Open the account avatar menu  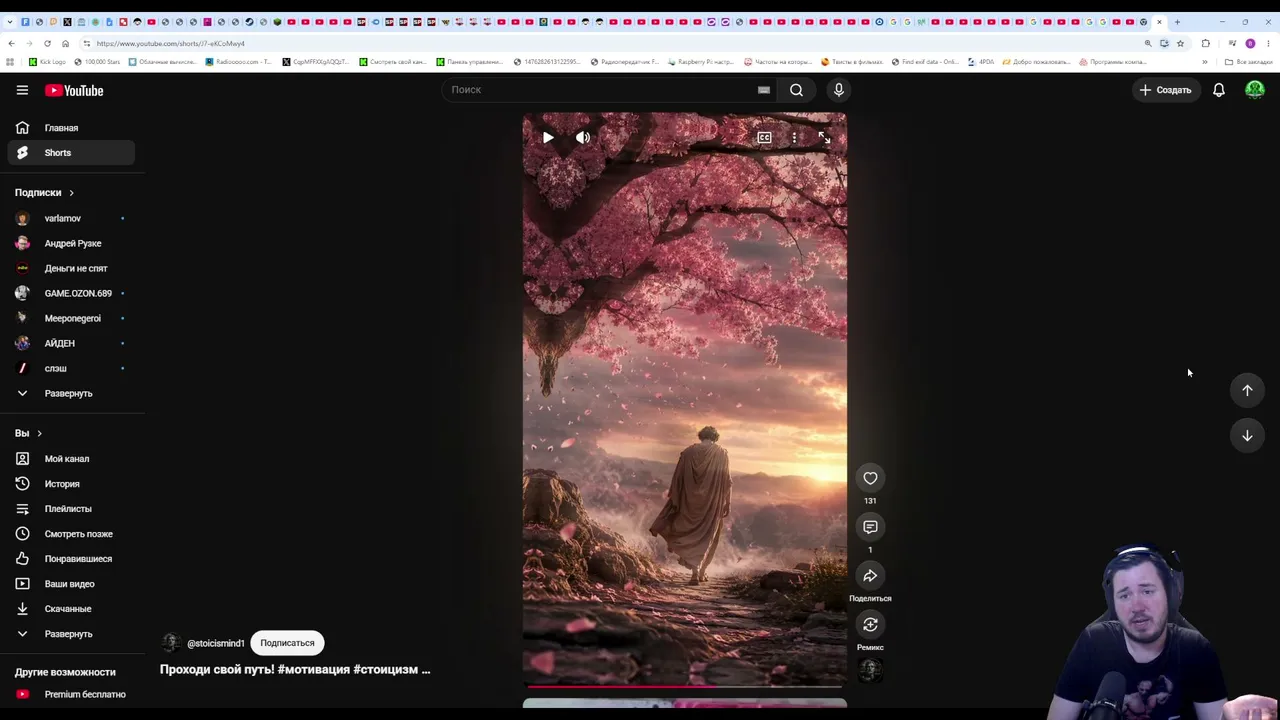click(1255, 90)
